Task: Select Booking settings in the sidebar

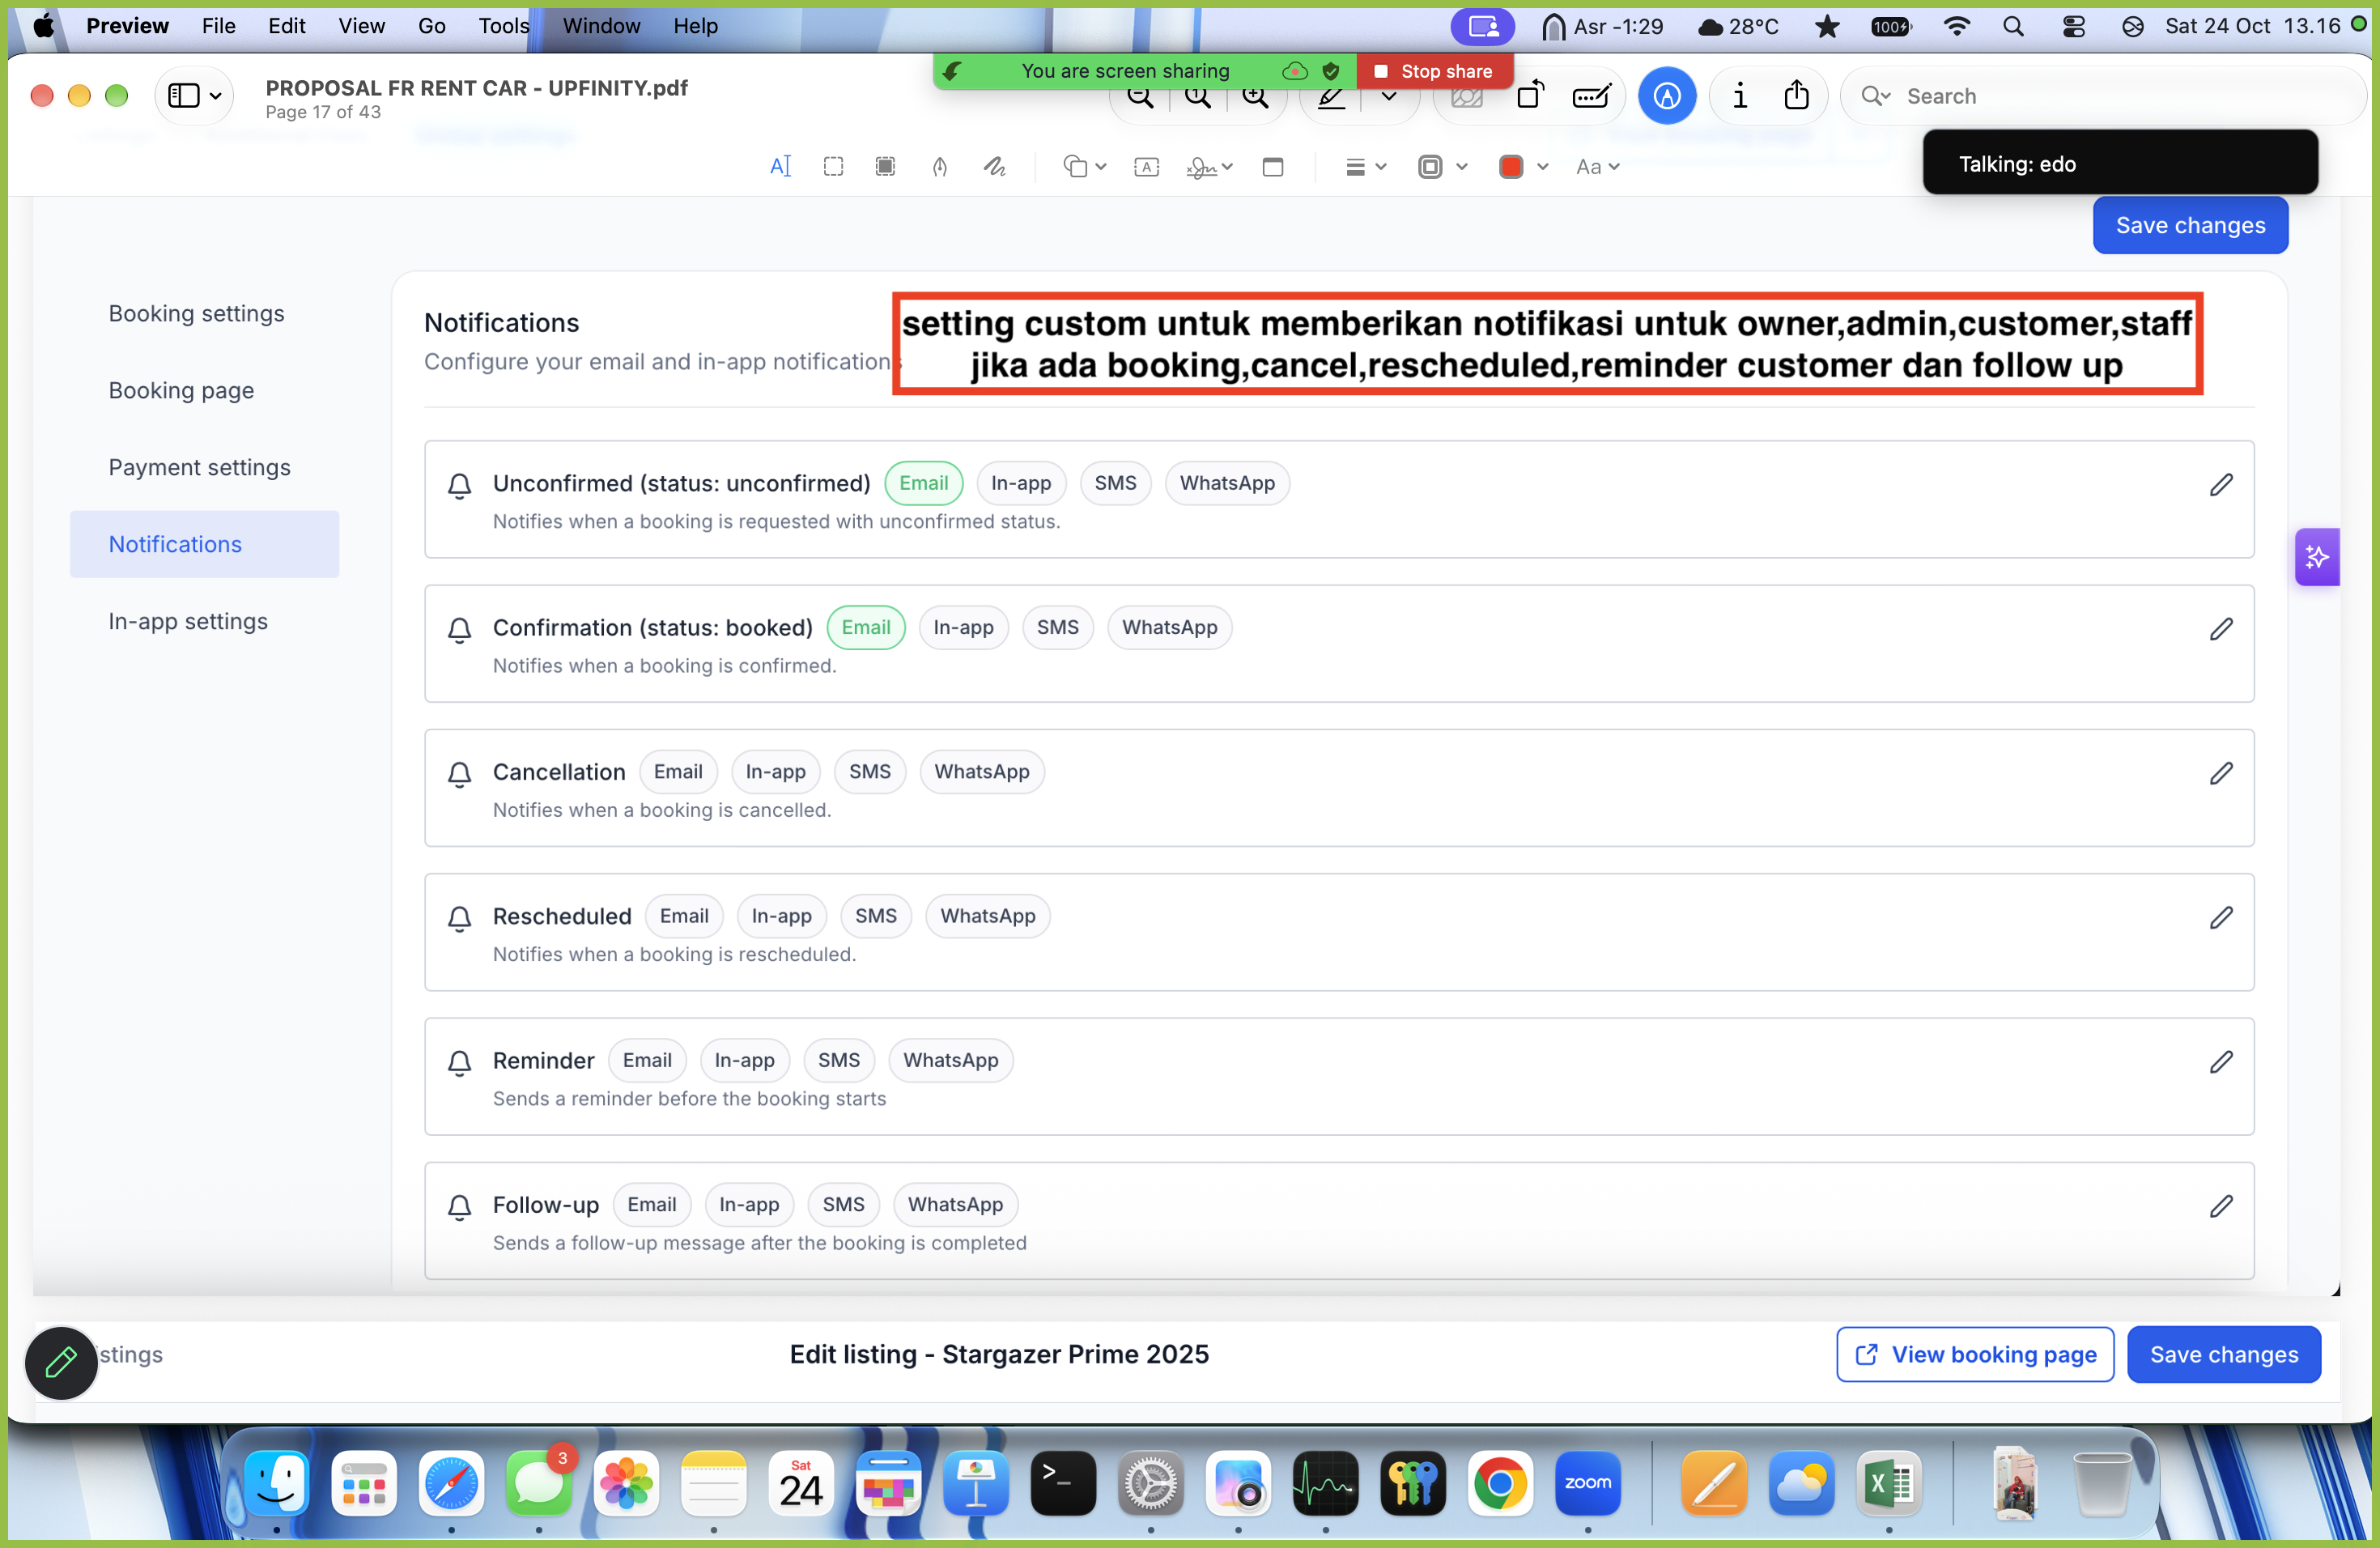Action: 196,313
